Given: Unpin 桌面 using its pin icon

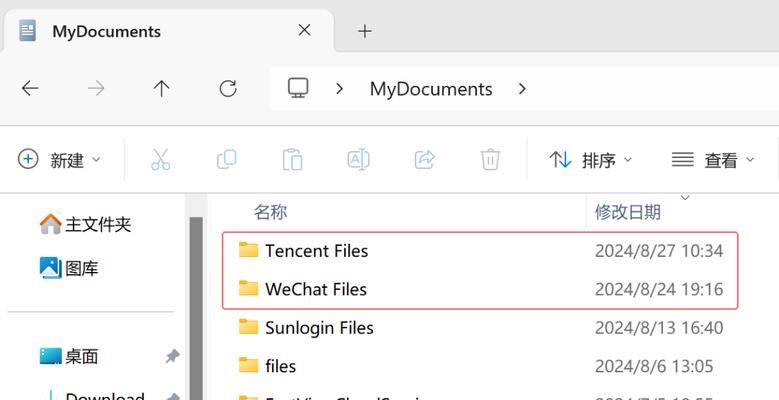Looking at the screenshot, I should tap(172, 356).
